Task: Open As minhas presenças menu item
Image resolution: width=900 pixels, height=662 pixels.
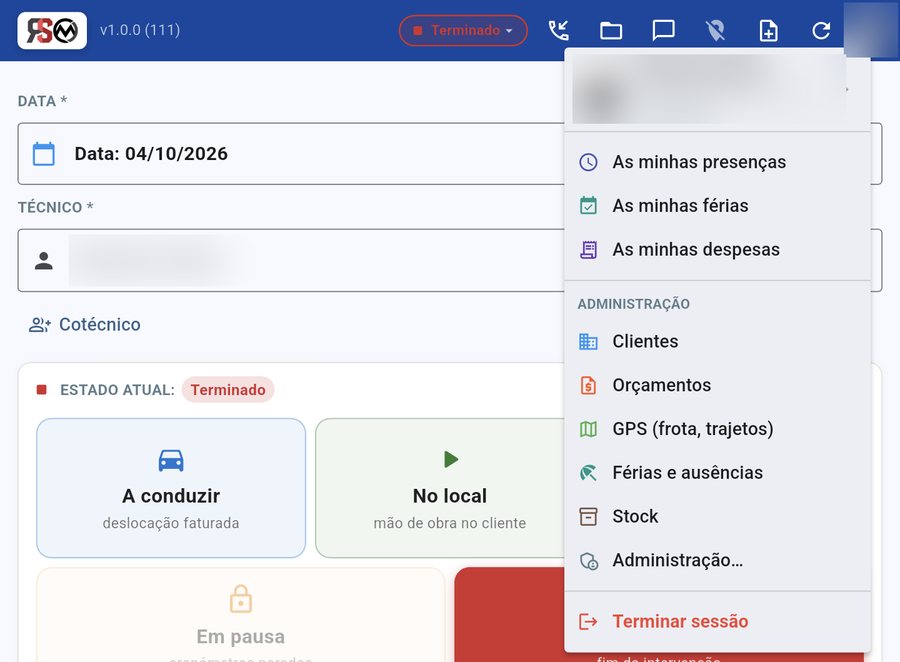Action: [x=717, y=162]
